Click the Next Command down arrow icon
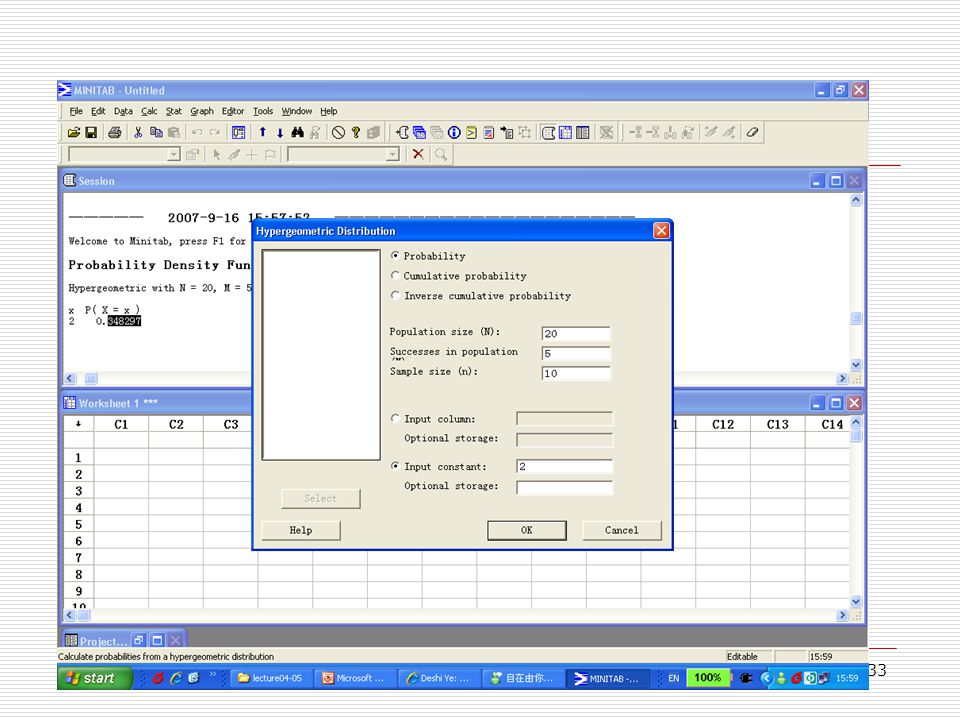This screenshot has width=960, height=720. pos(280,132)
